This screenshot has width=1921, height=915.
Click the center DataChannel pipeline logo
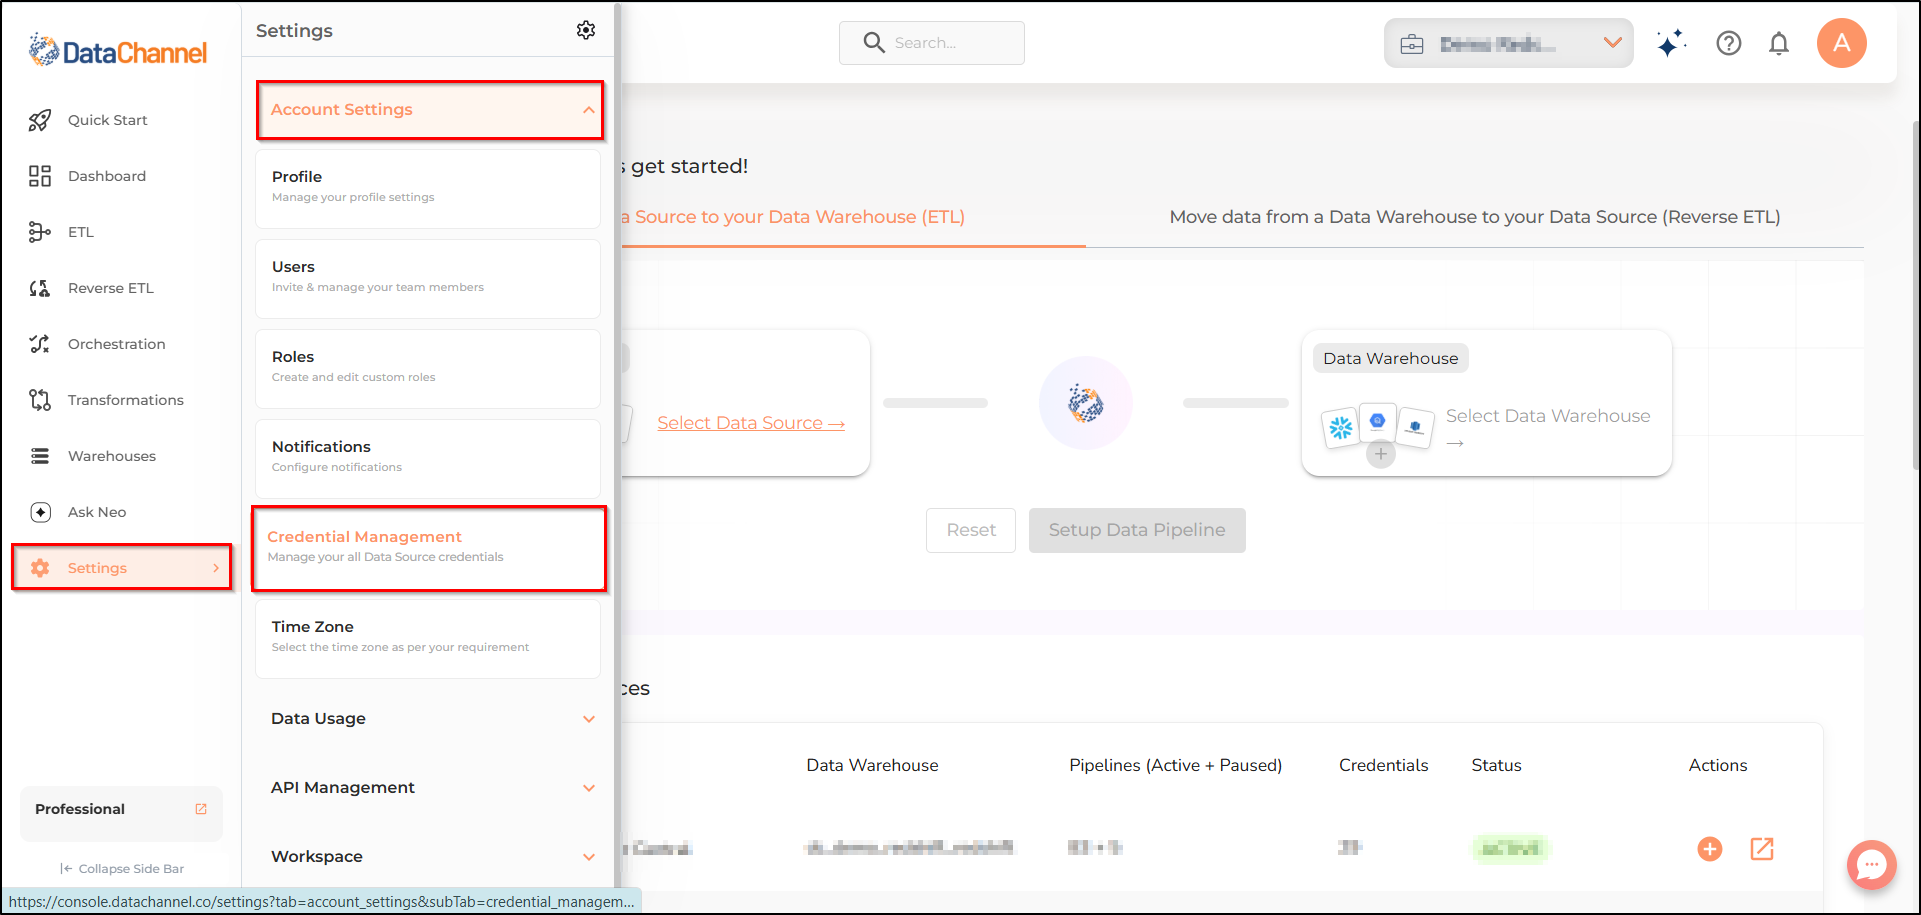pos(1086,403)
